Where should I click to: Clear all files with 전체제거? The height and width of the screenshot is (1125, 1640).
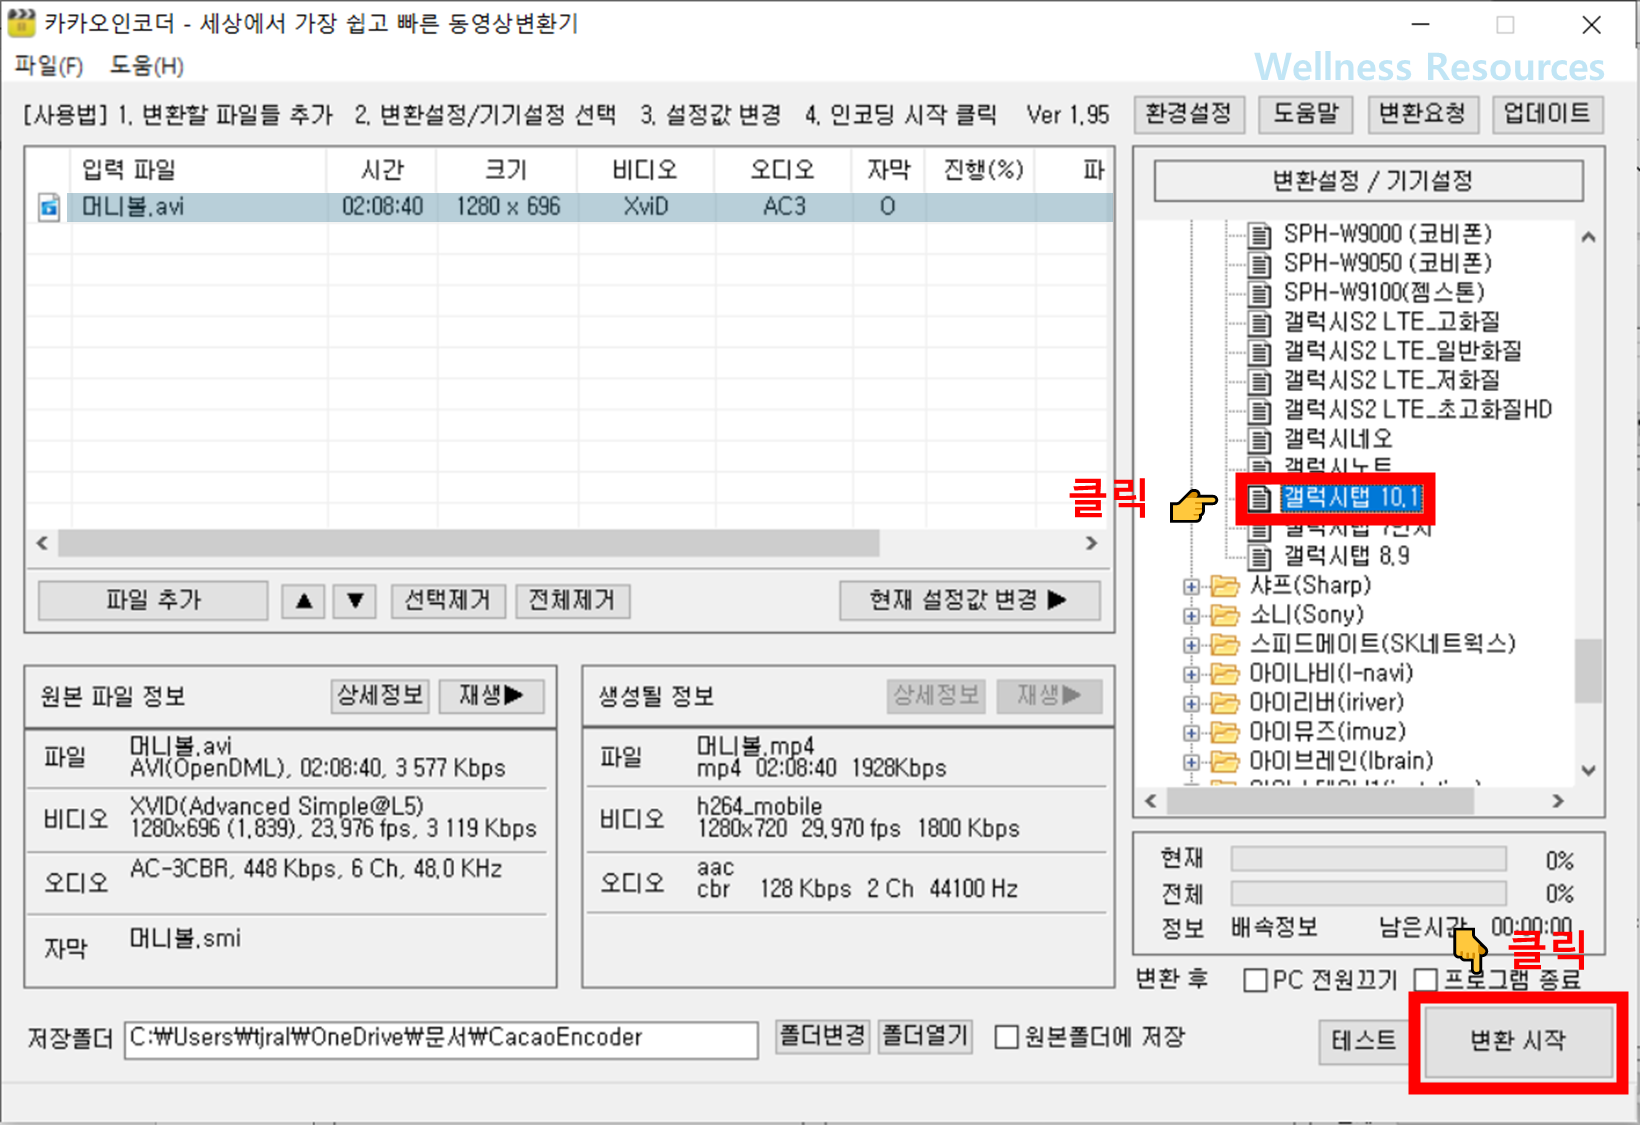[572, 600]
